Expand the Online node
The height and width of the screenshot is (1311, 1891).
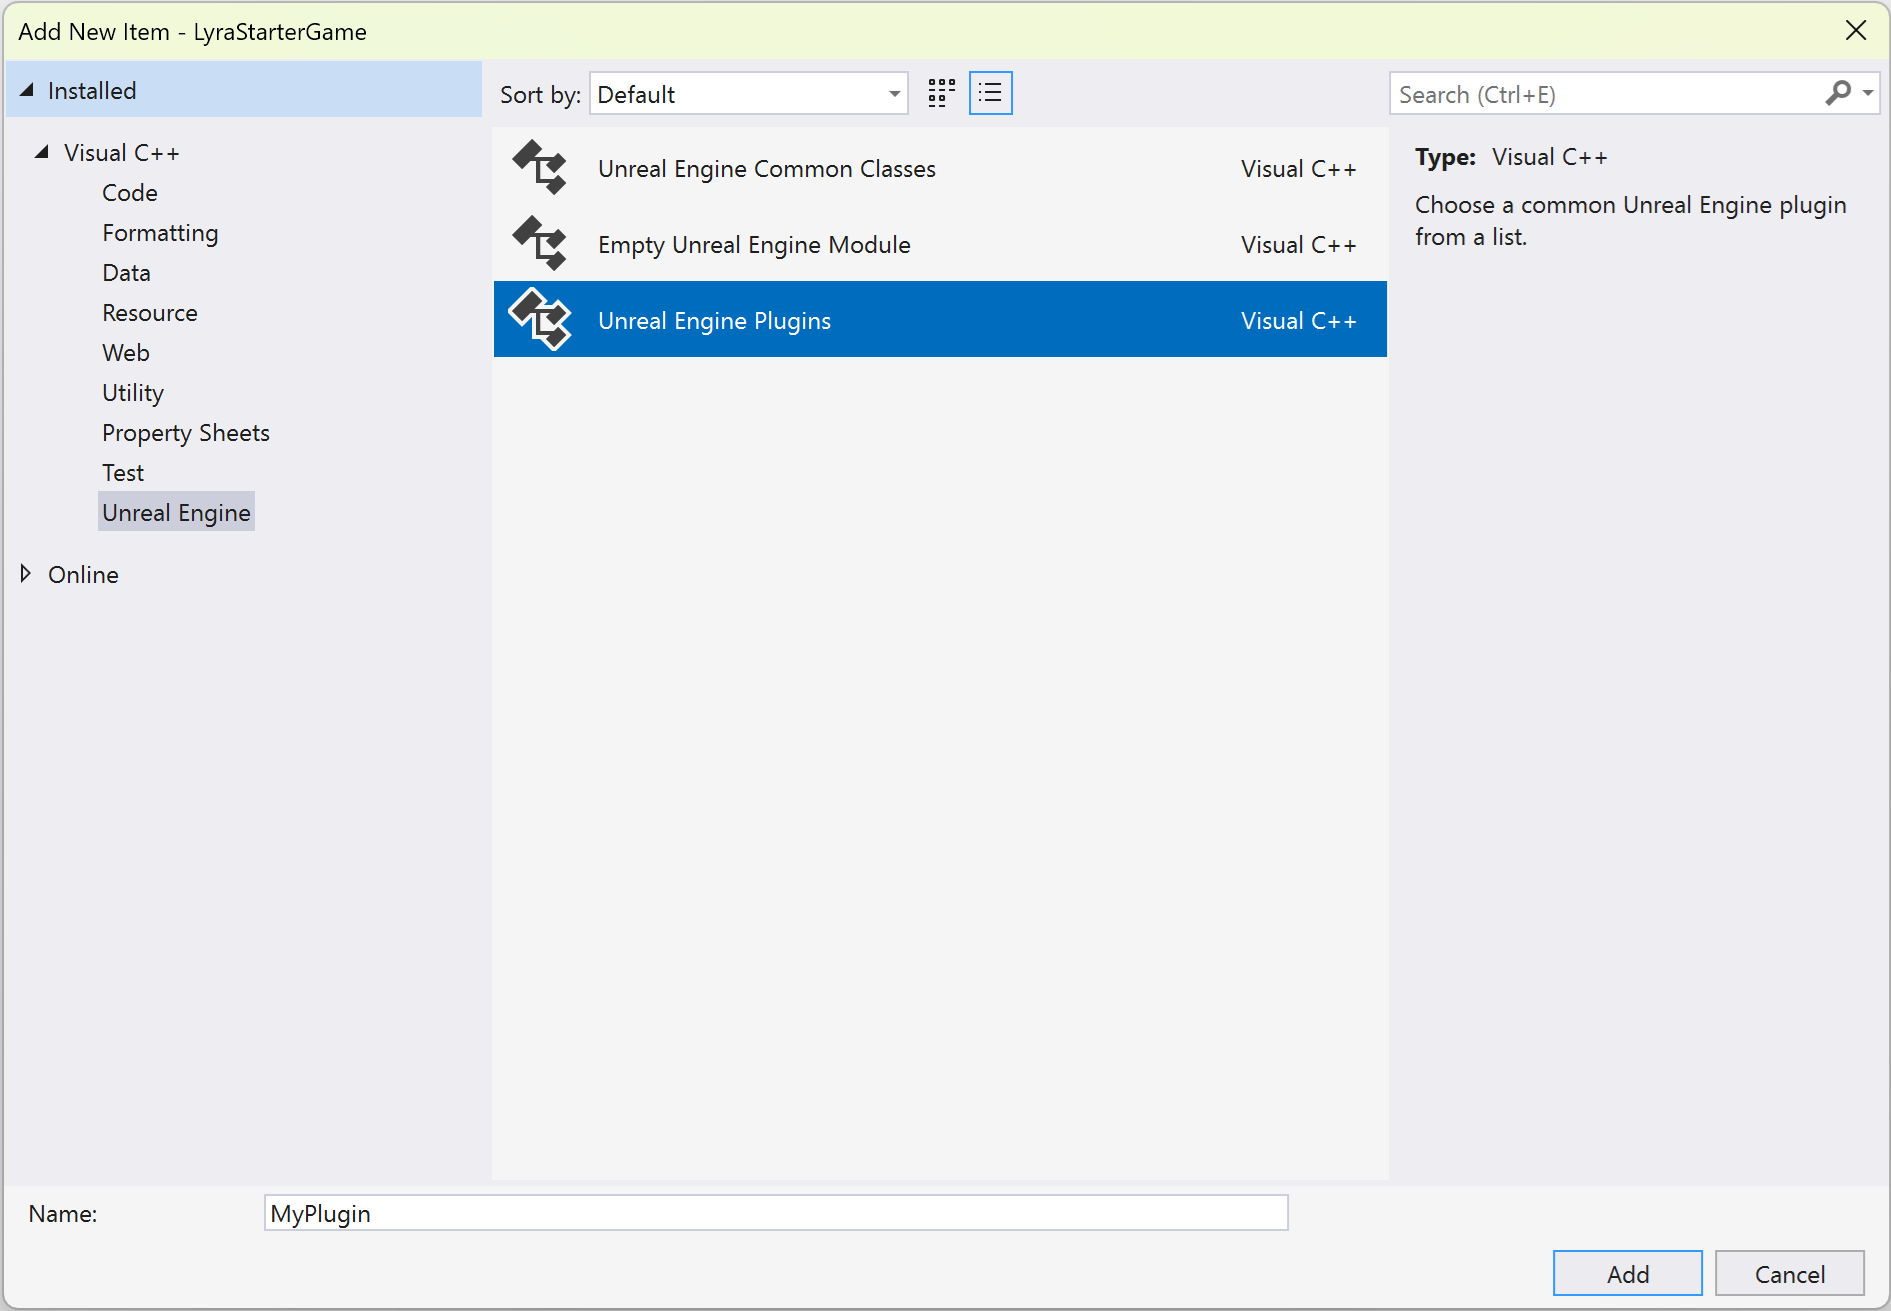pyautogui.click(x=25, y=573)
